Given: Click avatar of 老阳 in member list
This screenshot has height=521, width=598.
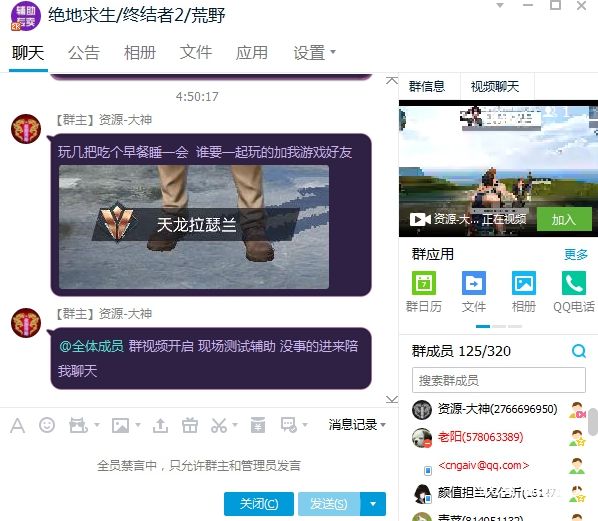Looking at the screenshot, I should [422, 437].
